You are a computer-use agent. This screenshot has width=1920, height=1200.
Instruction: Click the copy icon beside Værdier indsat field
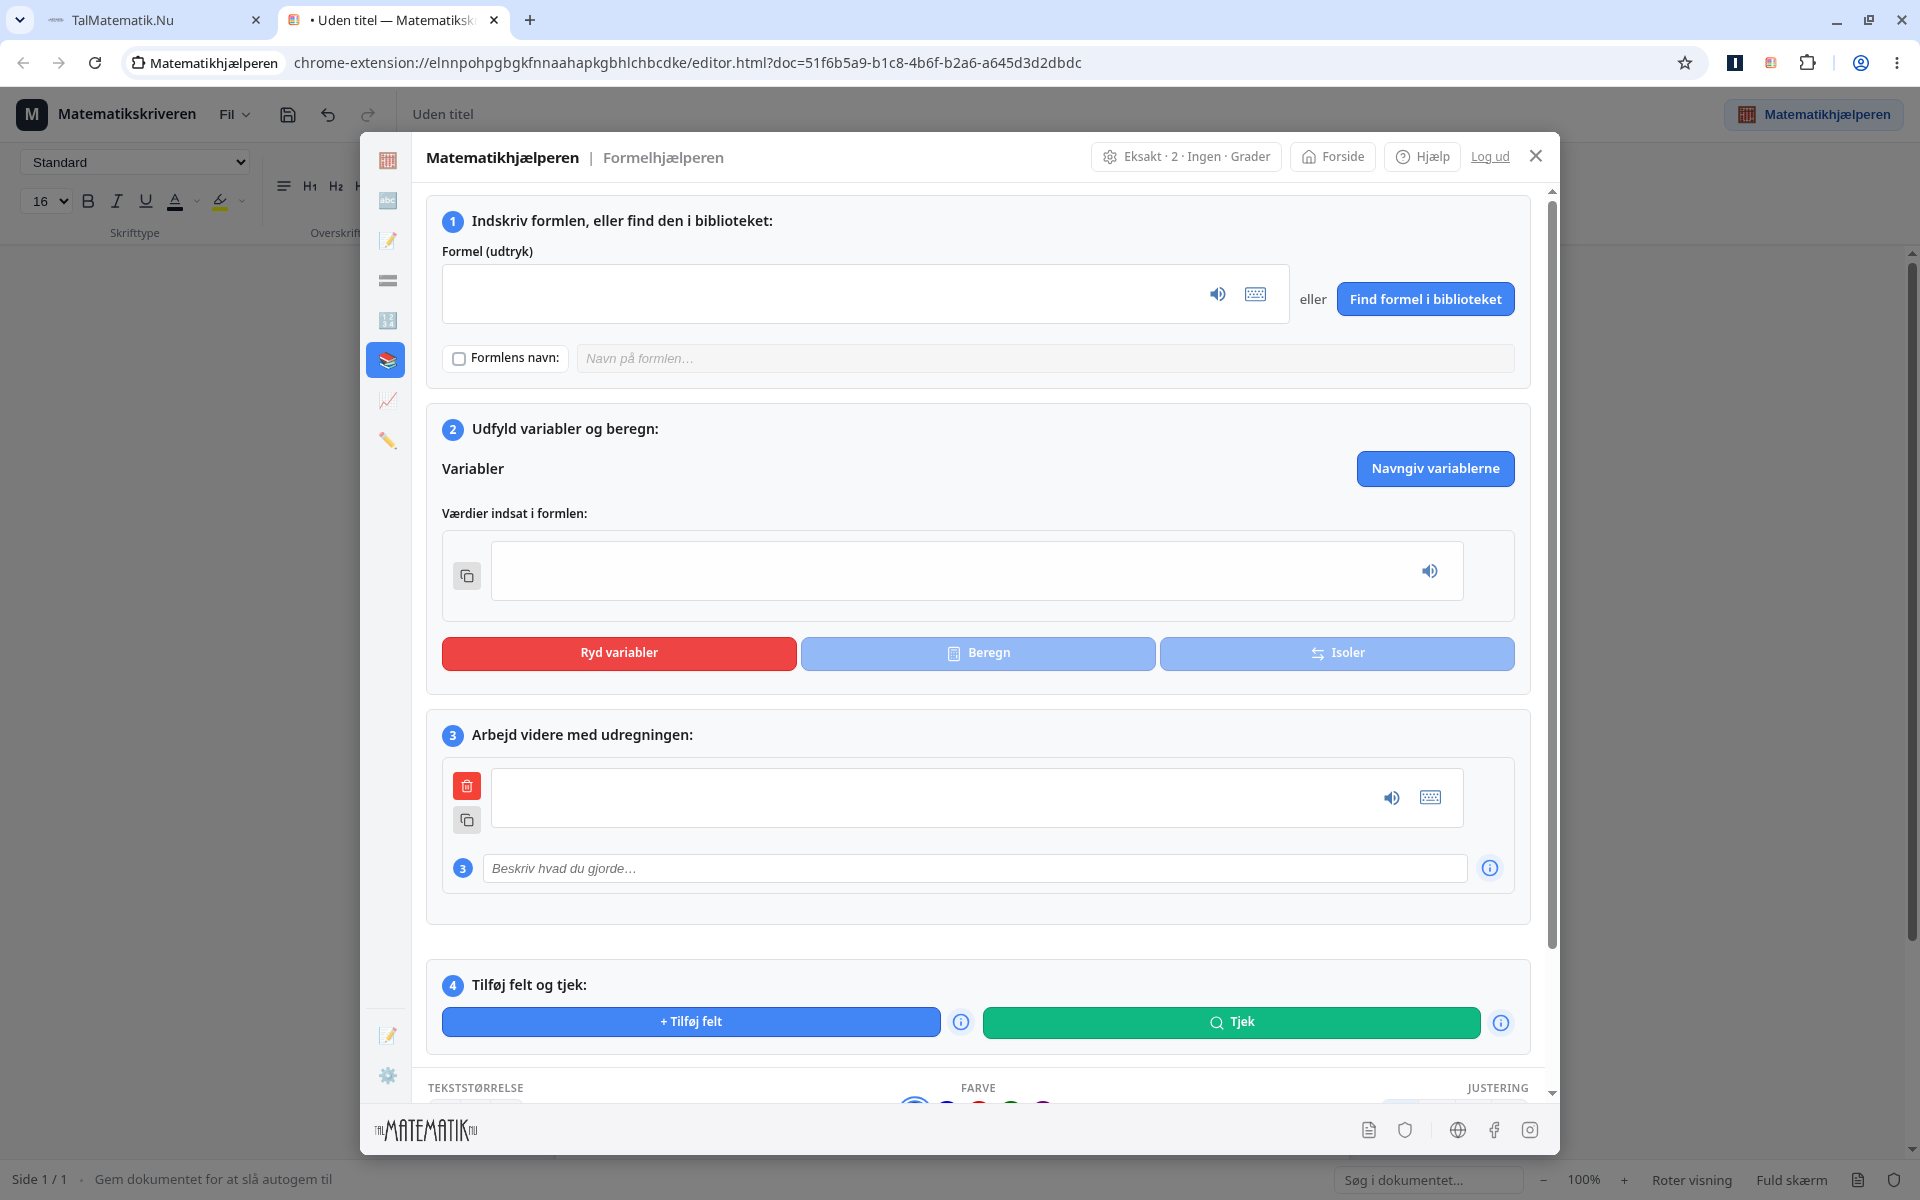[467, 576]
